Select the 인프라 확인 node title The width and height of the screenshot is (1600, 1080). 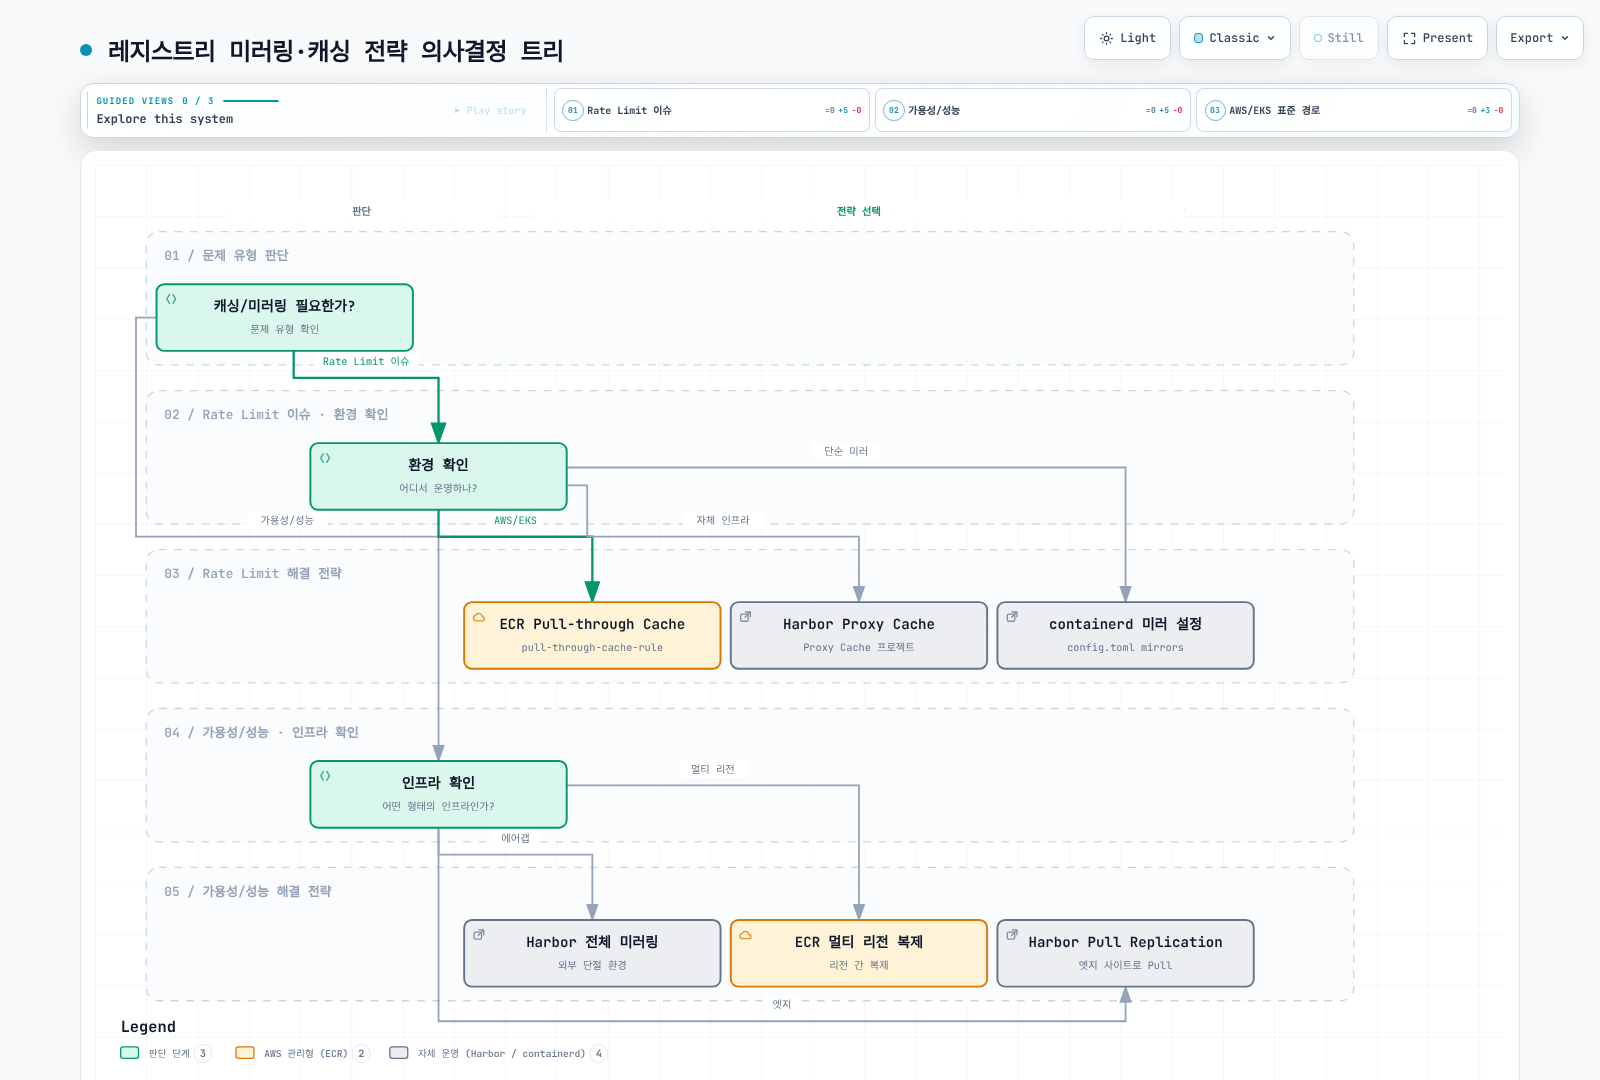pyautogui.click(x=438, y=783)
